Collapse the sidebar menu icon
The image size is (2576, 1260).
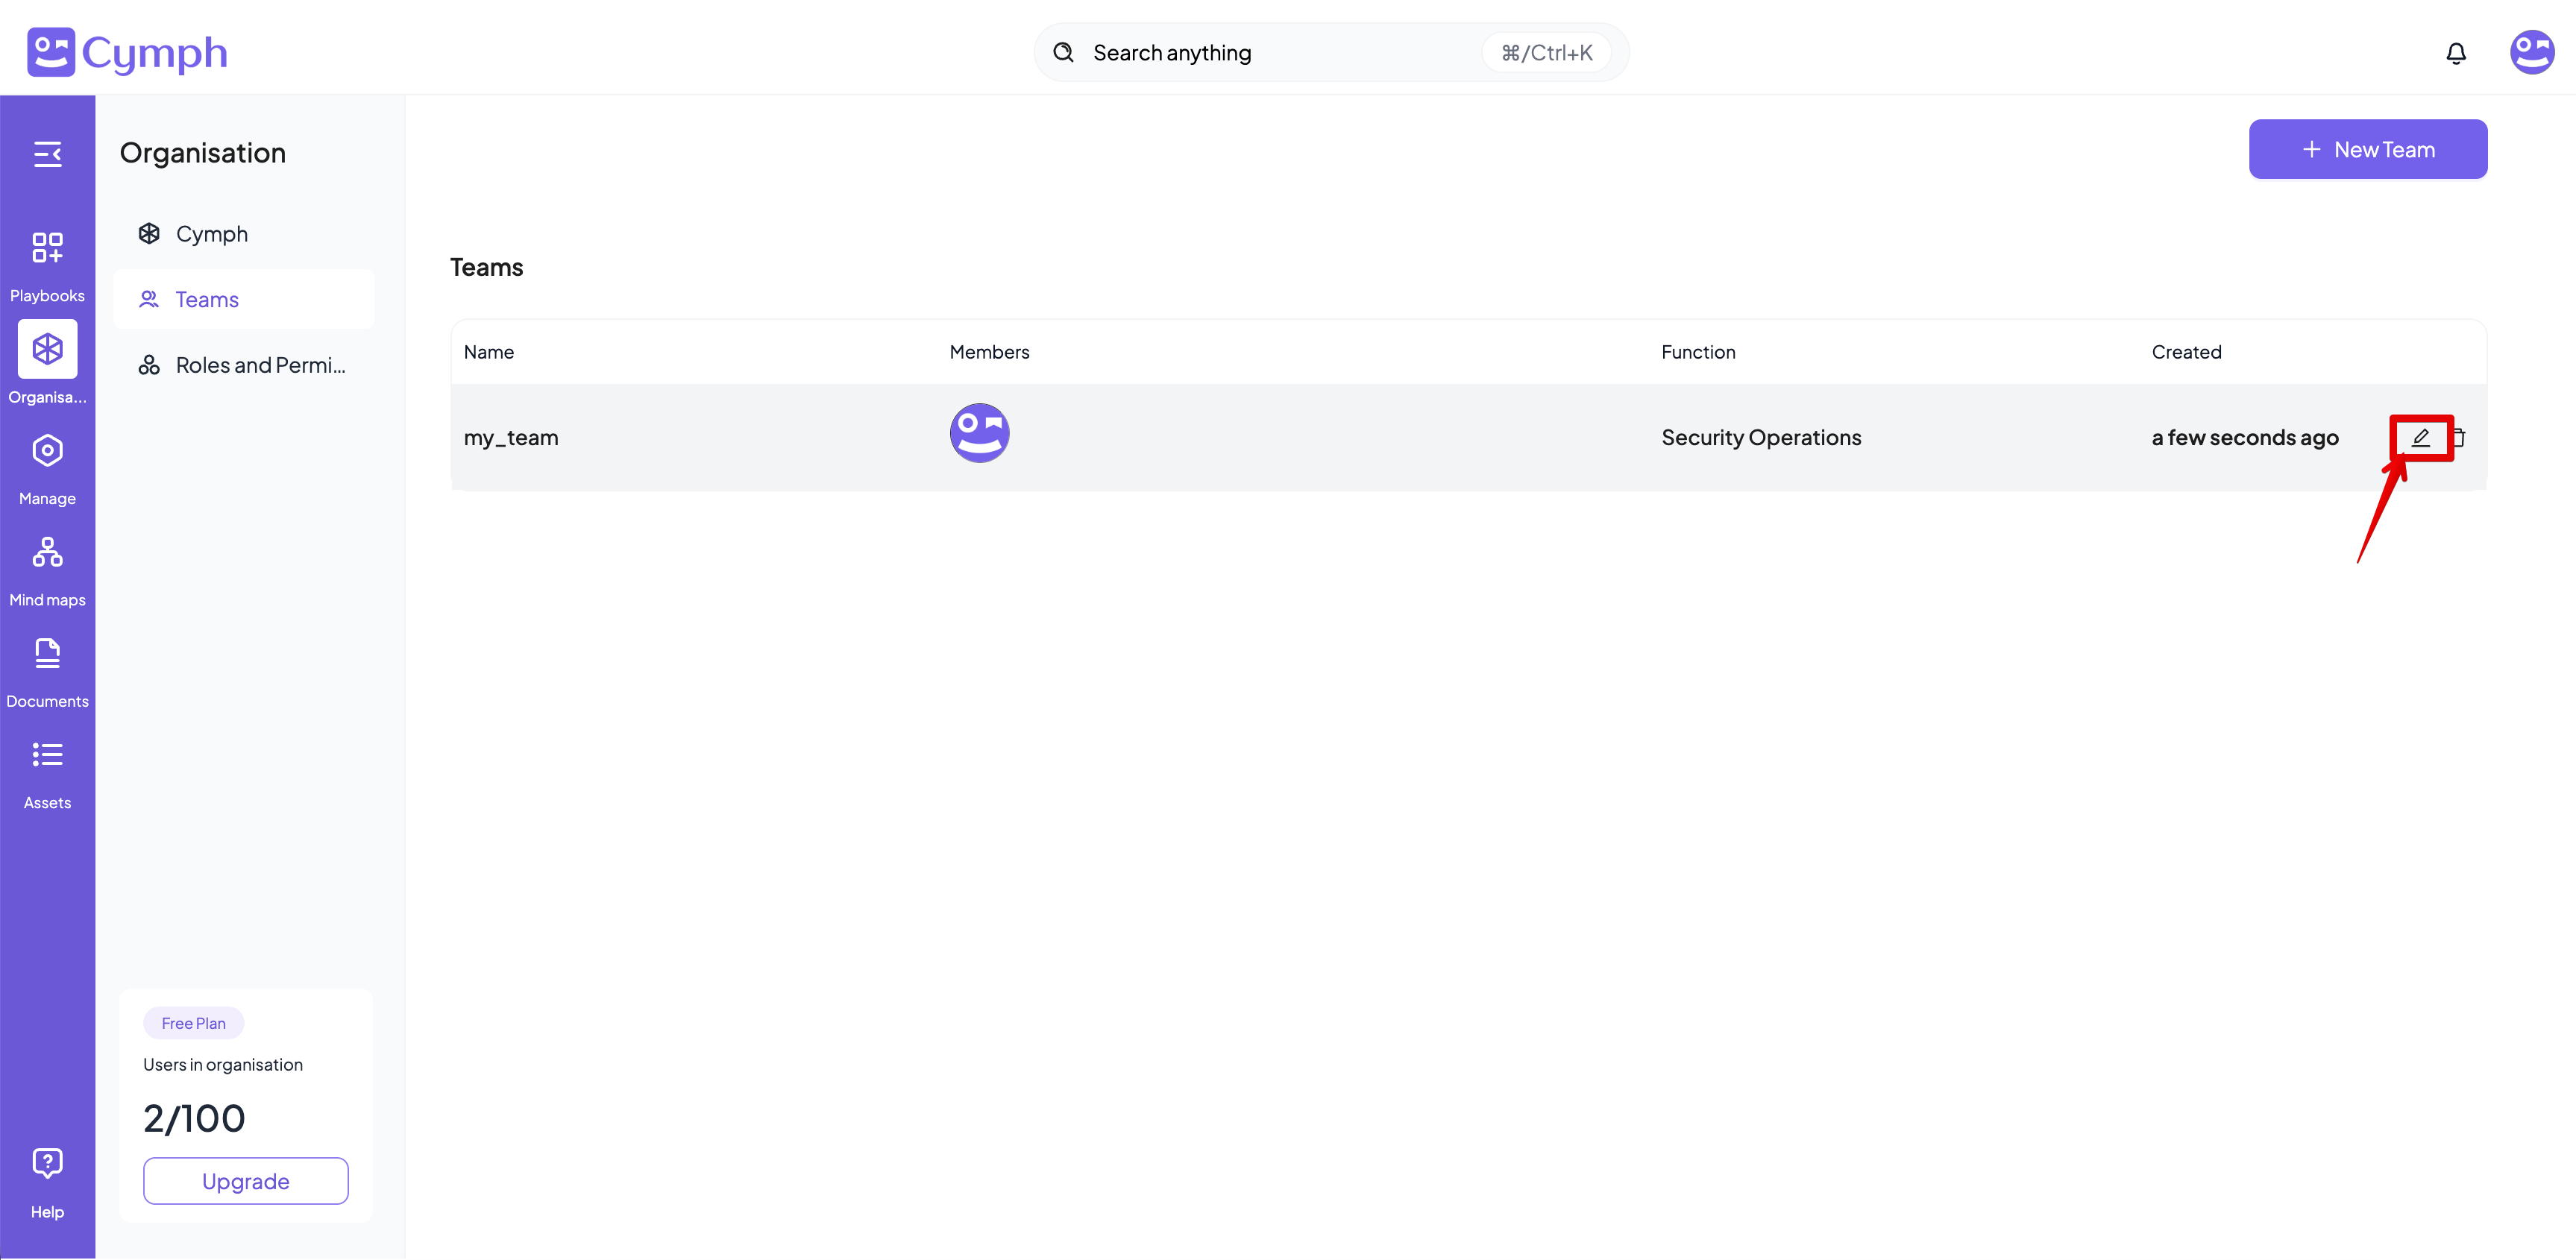click(47, 154)
